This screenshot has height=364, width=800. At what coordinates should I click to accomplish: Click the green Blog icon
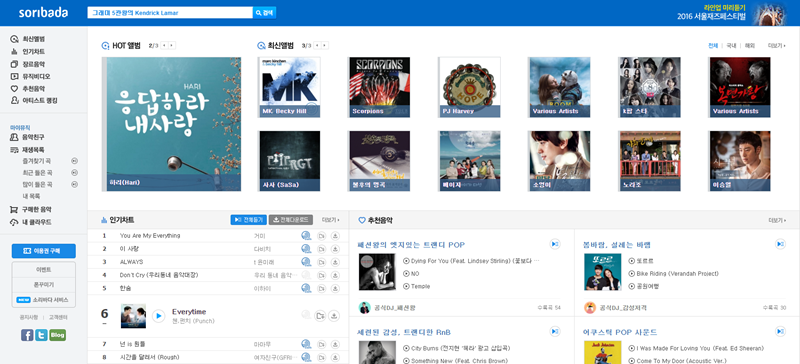[x=57, y=335]
